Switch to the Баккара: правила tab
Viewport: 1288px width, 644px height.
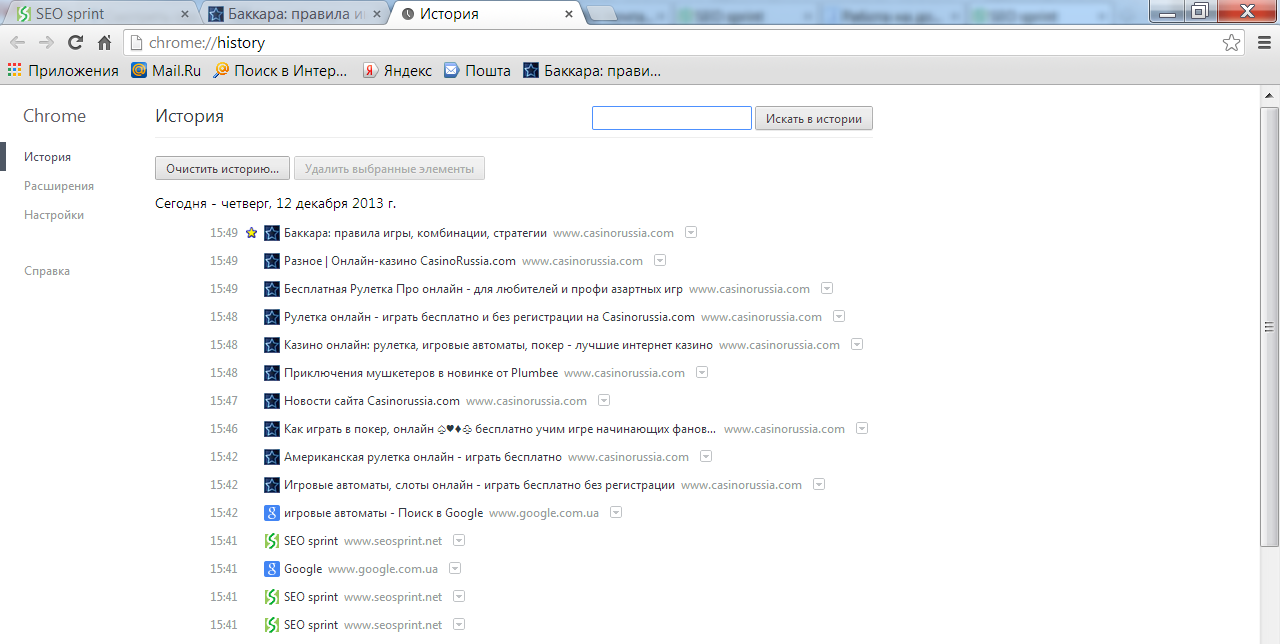[x=292, y=15]
